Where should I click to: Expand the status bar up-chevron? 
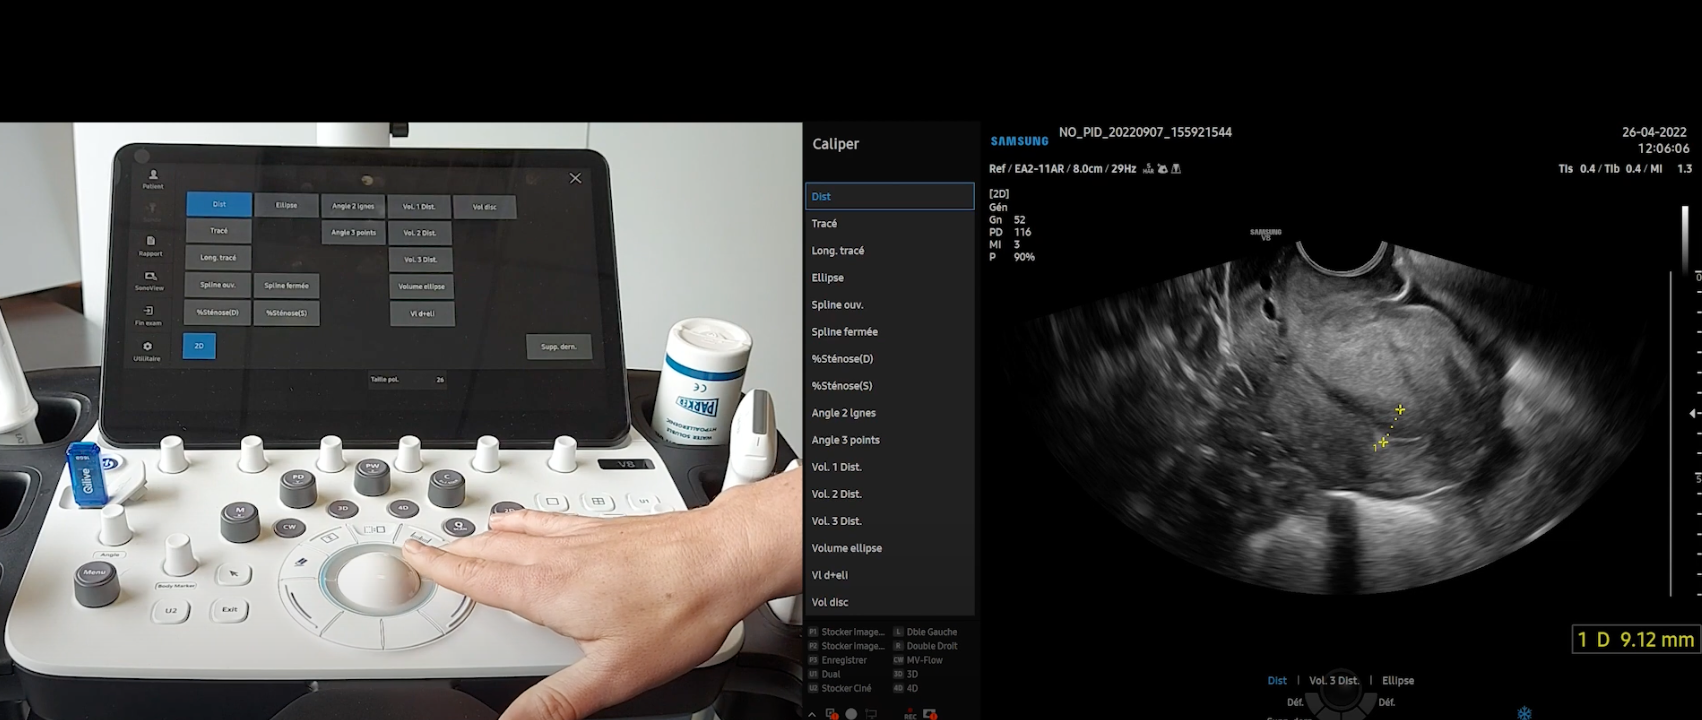click(812, 714)
